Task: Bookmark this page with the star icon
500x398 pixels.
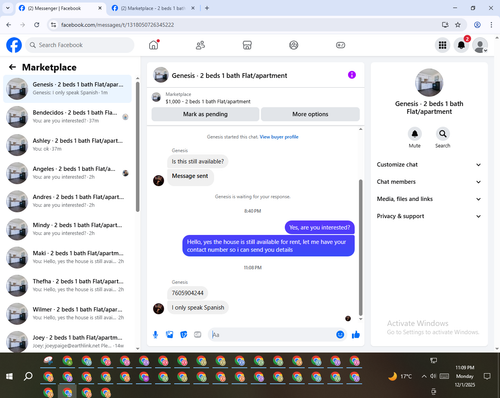Action: (458, 25)
